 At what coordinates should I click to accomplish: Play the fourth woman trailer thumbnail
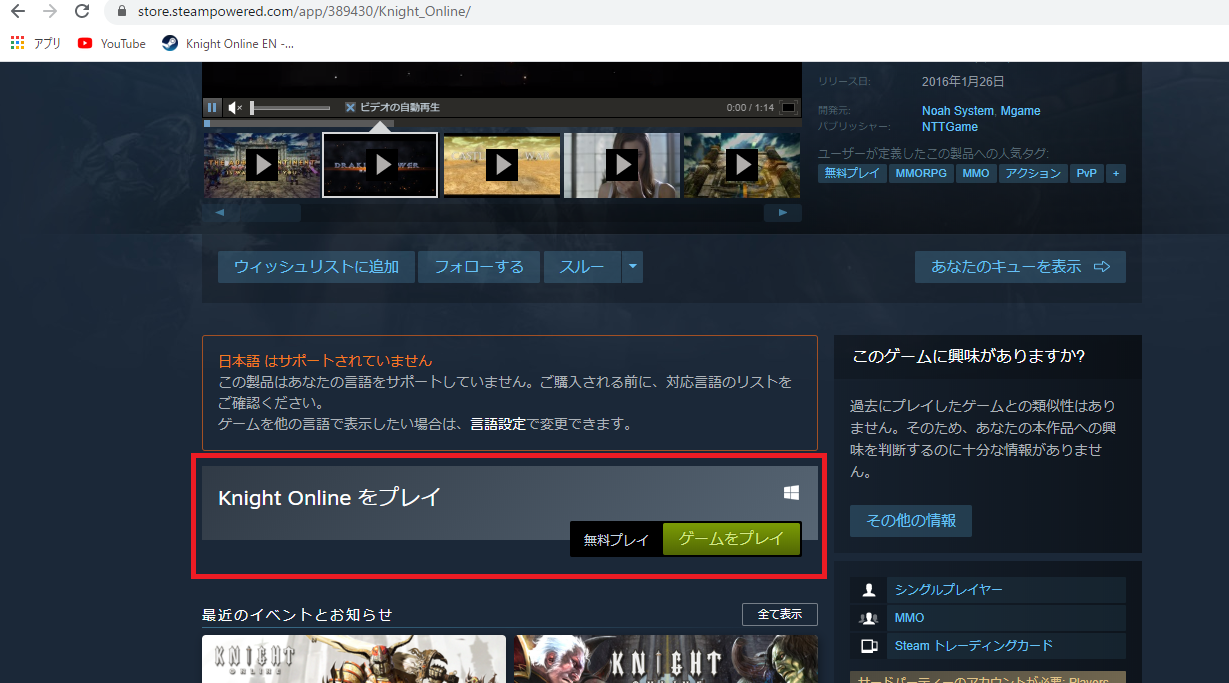pyautogui.click(x=621, y=164)
